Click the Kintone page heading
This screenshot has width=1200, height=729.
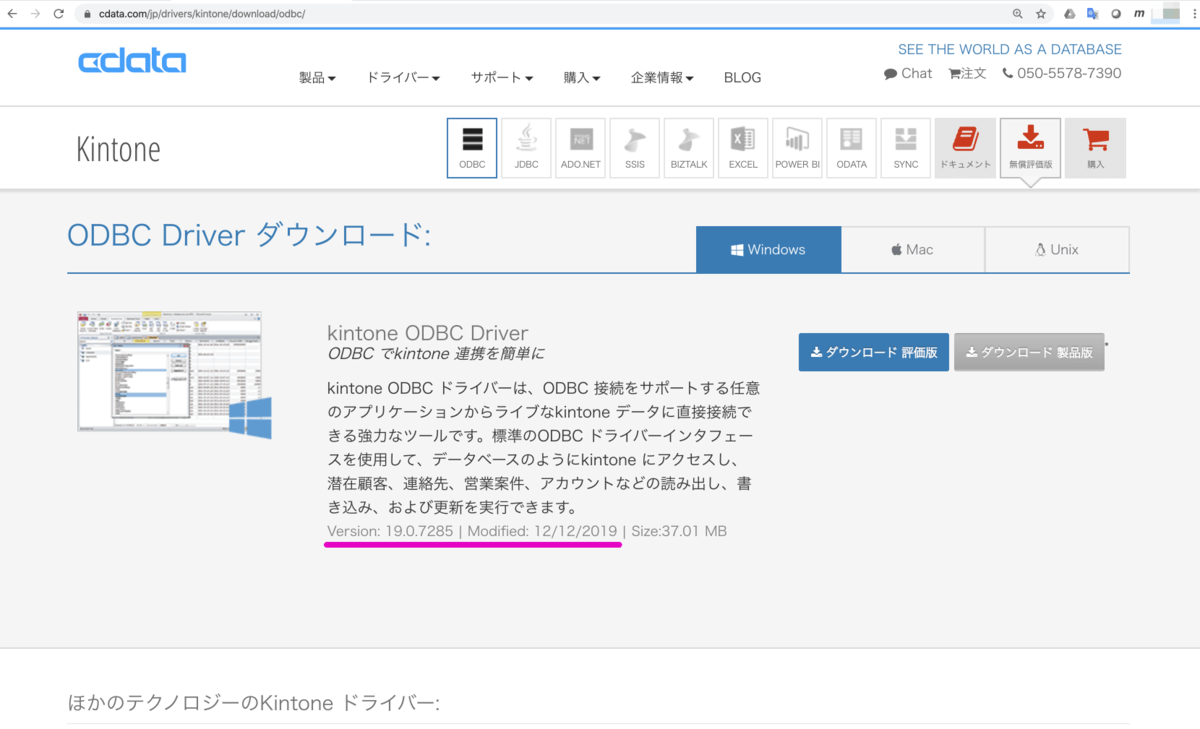coord(118,149)
